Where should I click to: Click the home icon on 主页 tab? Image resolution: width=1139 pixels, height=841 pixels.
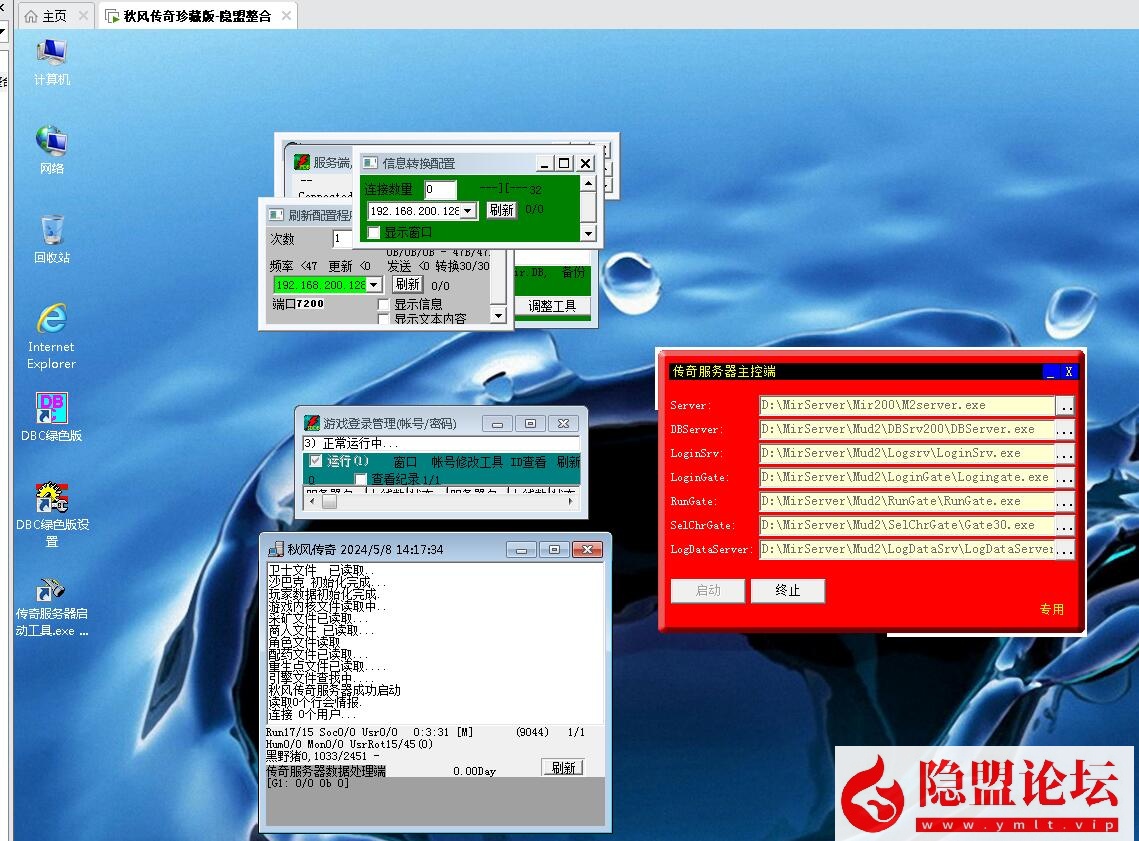31,16
